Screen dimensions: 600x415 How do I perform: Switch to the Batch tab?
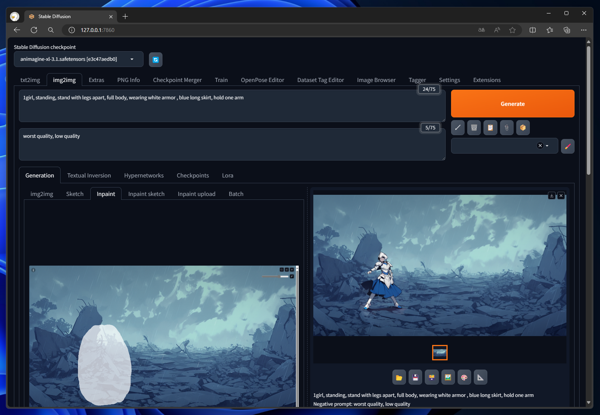[236, 194]
